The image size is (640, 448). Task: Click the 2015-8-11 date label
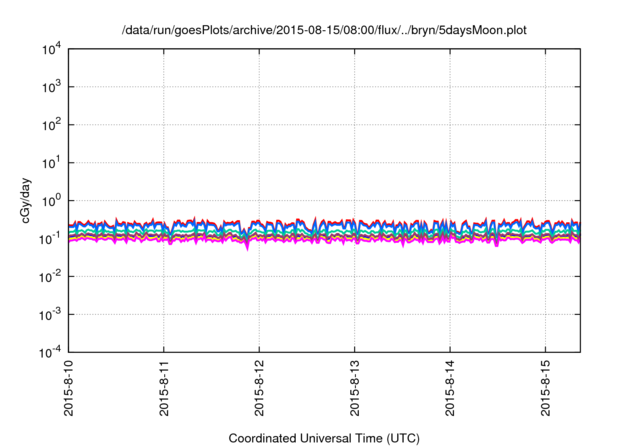164,388
